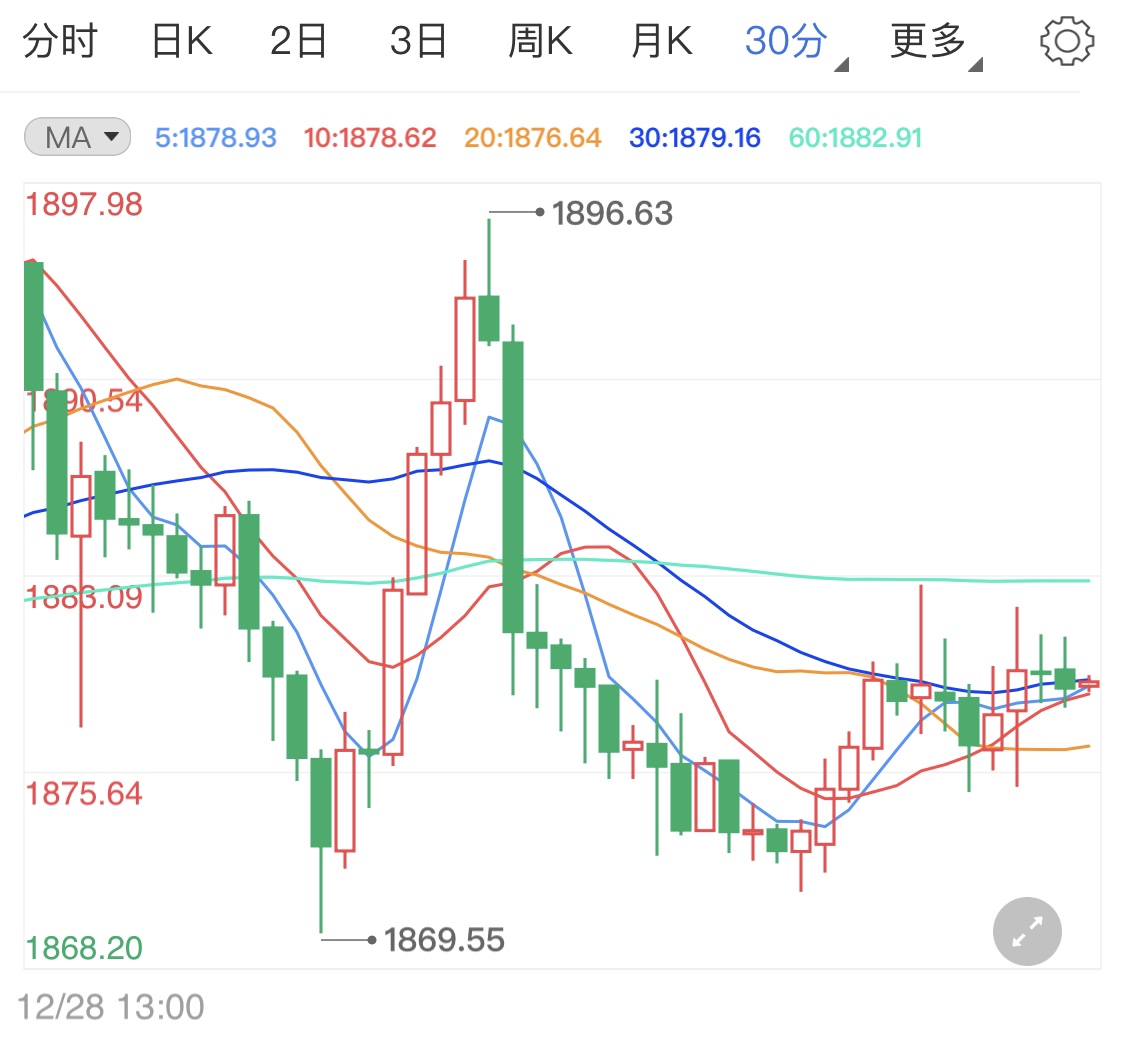Image resolution: width=1125 pixels, height=1050 pixels.
Task: Open the MA indicator selector
Action: [76, 138]
